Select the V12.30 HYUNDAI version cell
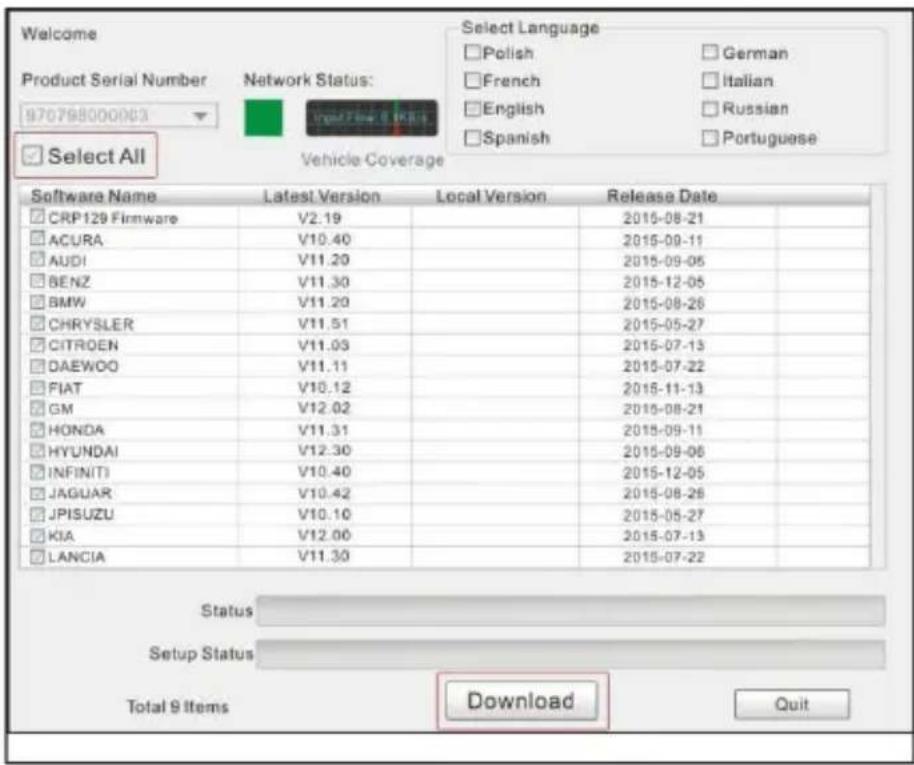The width and height of the screenshot is (914, 765). coord(324,451)
